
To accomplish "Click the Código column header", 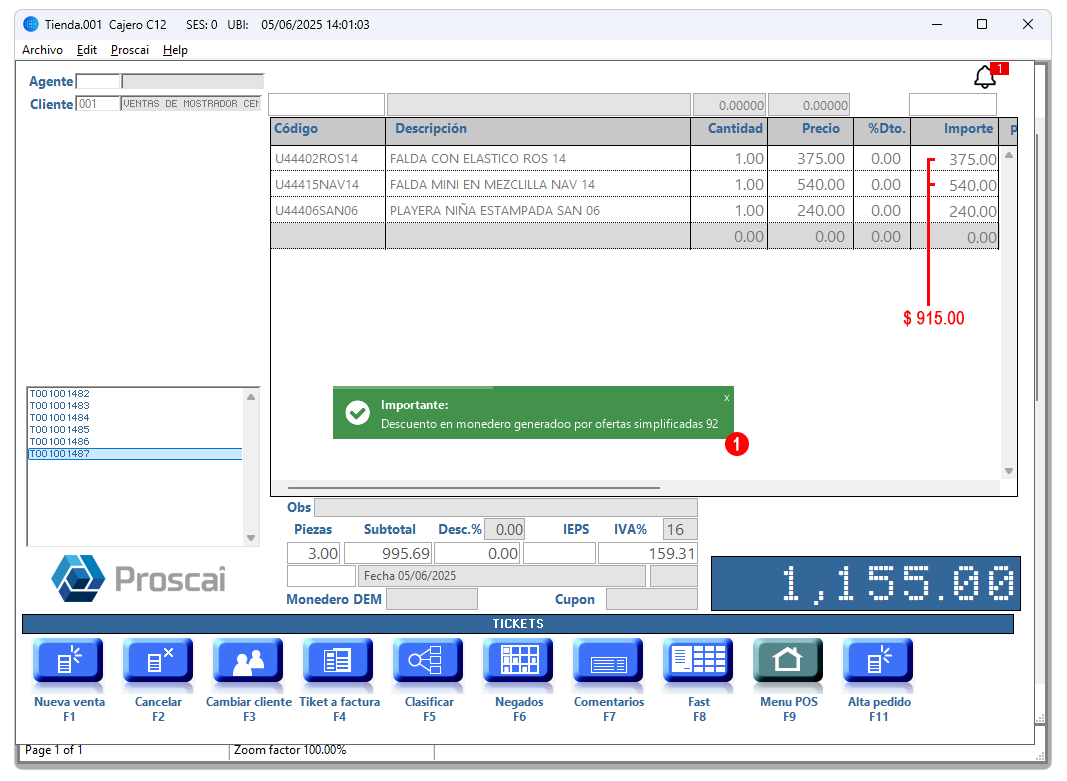I will (x=328, y=129).
